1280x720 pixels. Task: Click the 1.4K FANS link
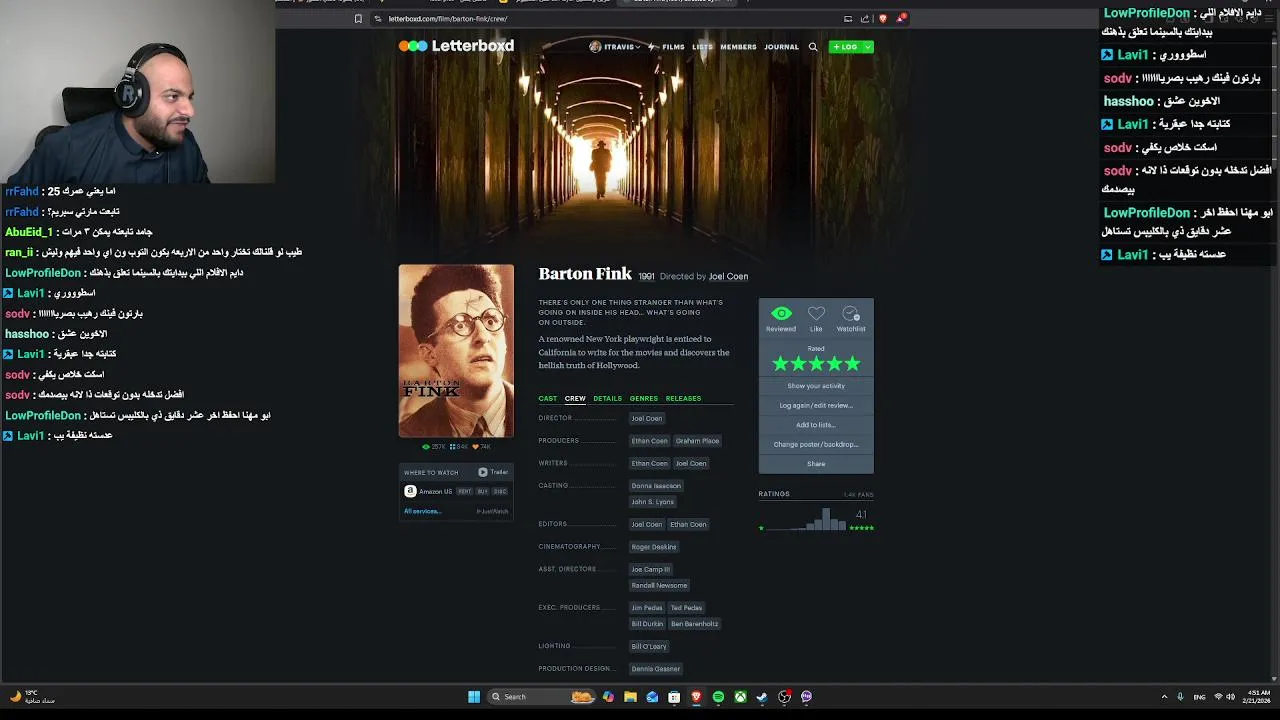click(x=858, y=494)
